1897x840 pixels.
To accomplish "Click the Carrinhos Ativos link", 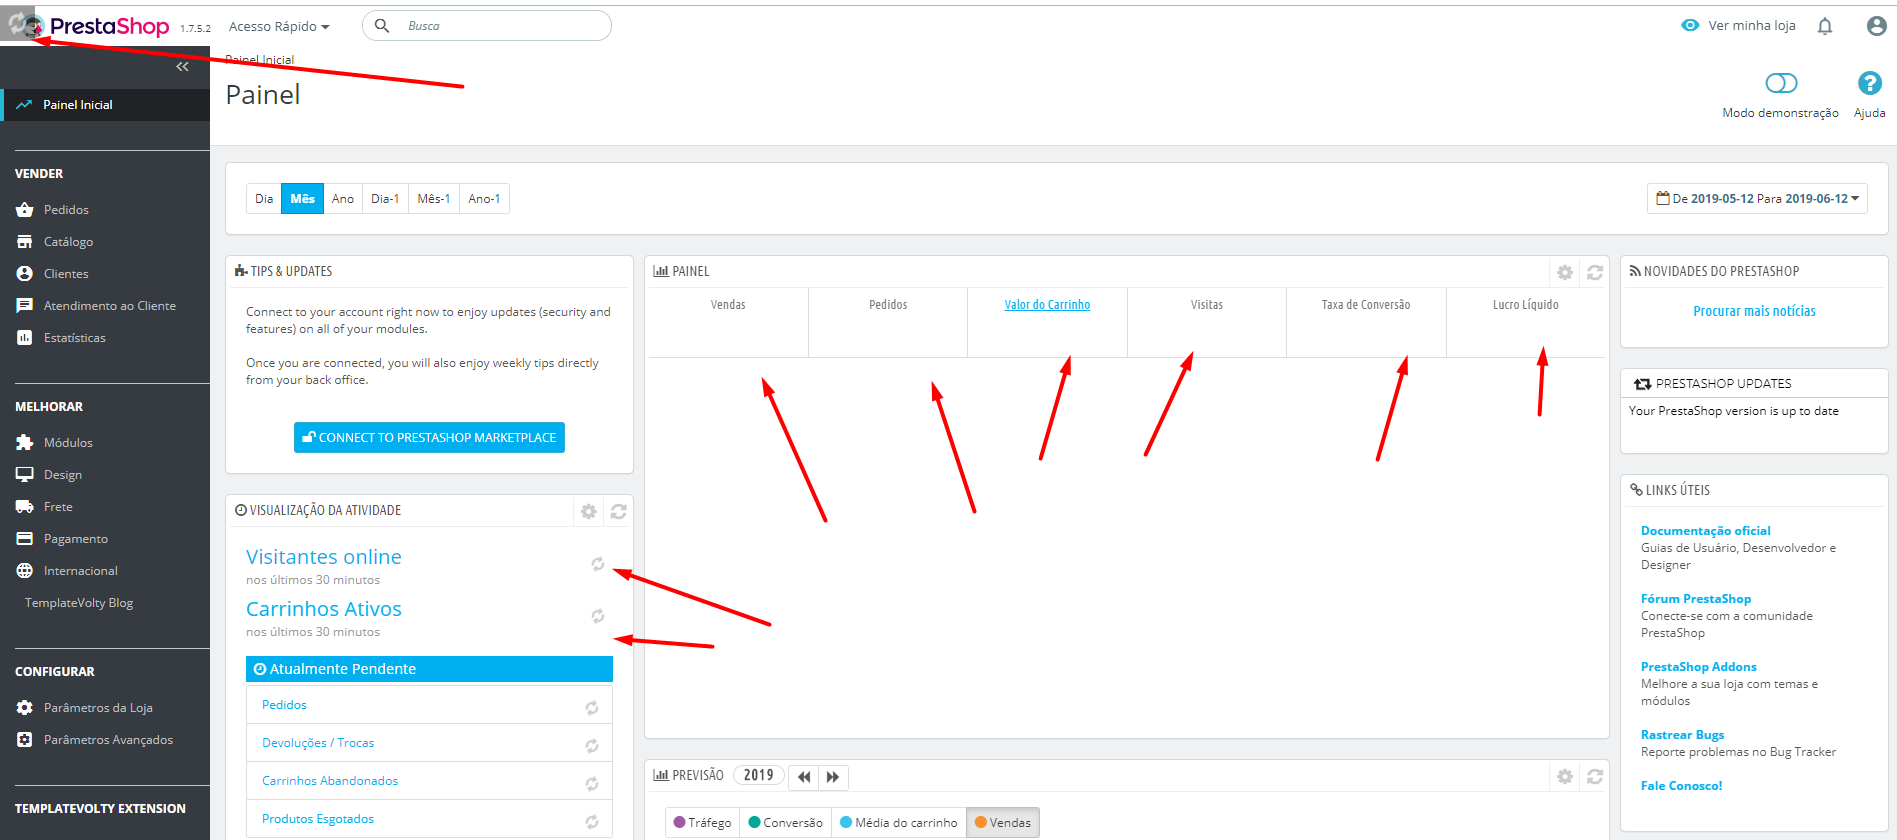I will coord(324,609).
